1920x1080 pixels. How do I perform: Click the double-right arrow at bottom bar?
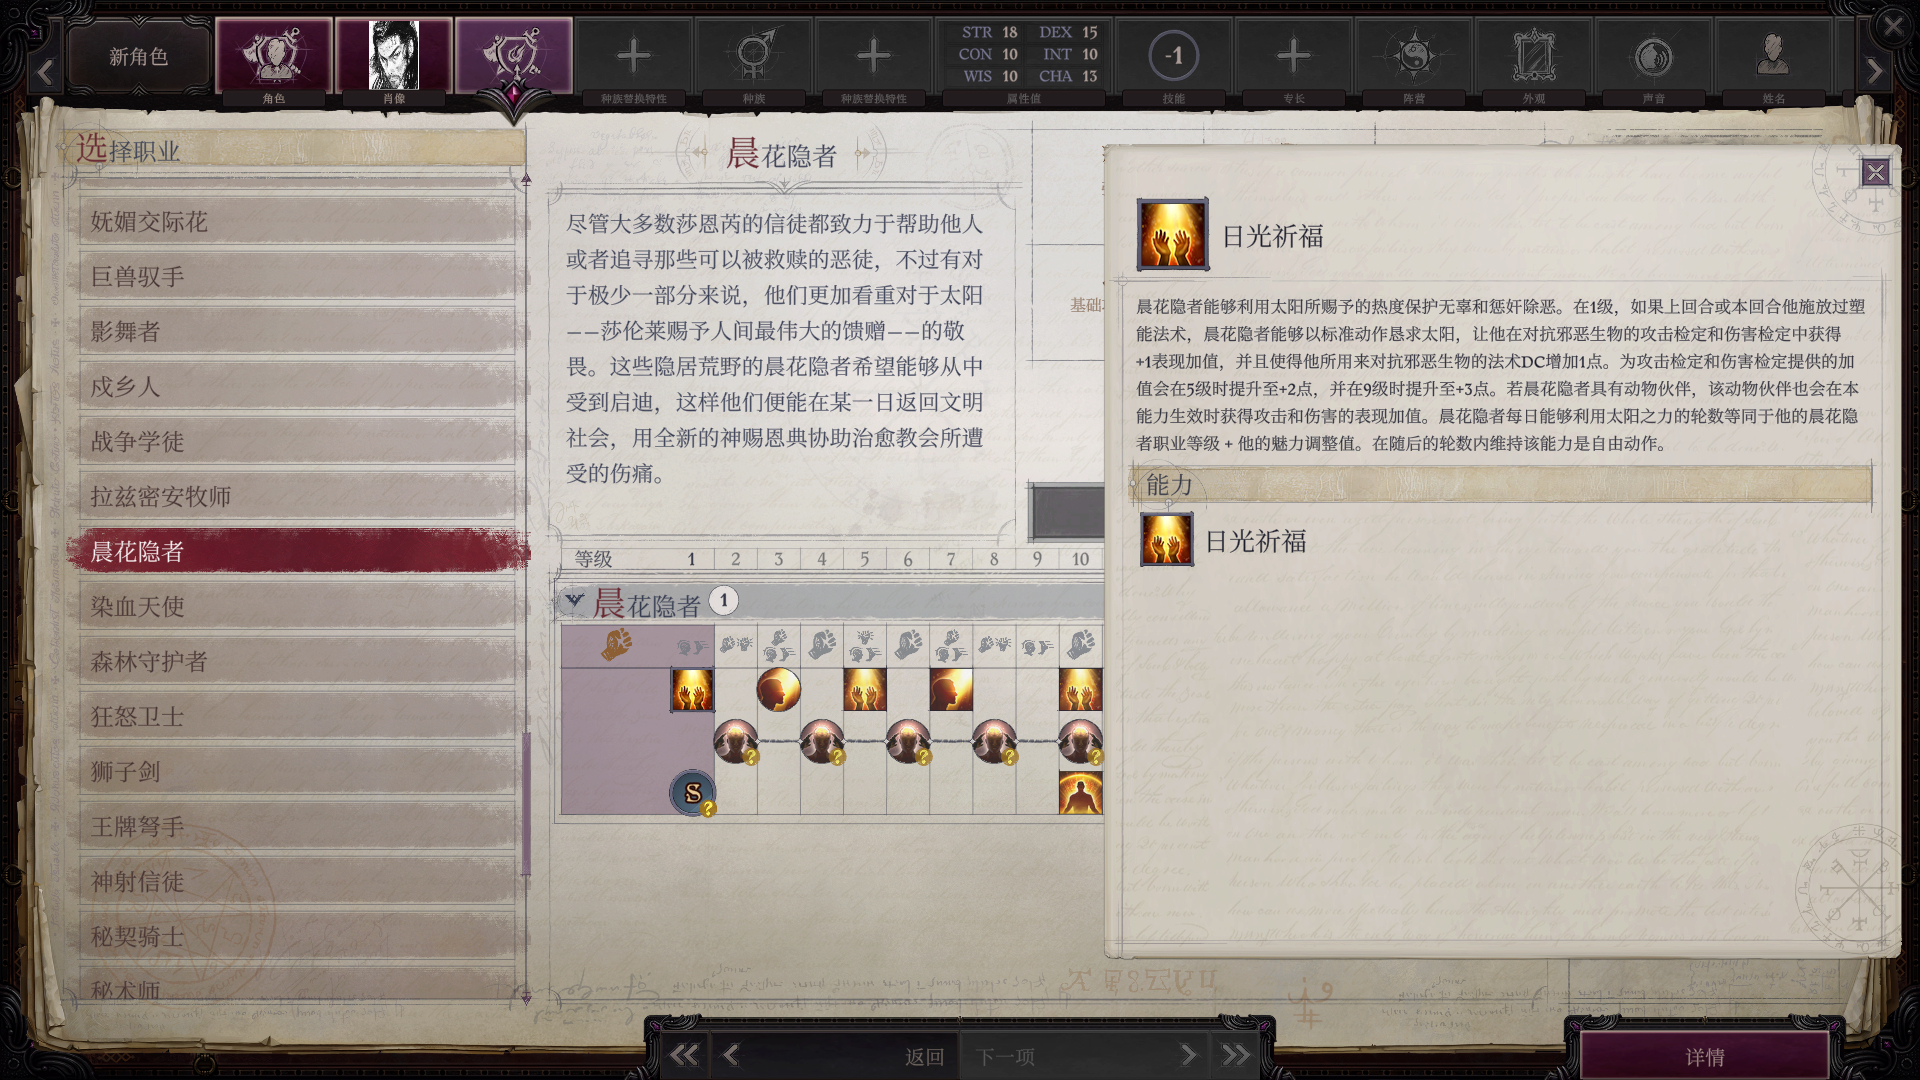[1236, 1055]
